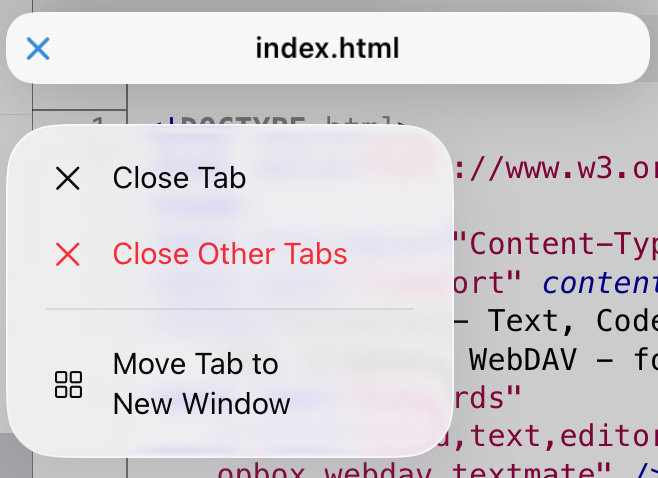
Task: Click the code fragment ending in rds"
Action: point(488,397)
